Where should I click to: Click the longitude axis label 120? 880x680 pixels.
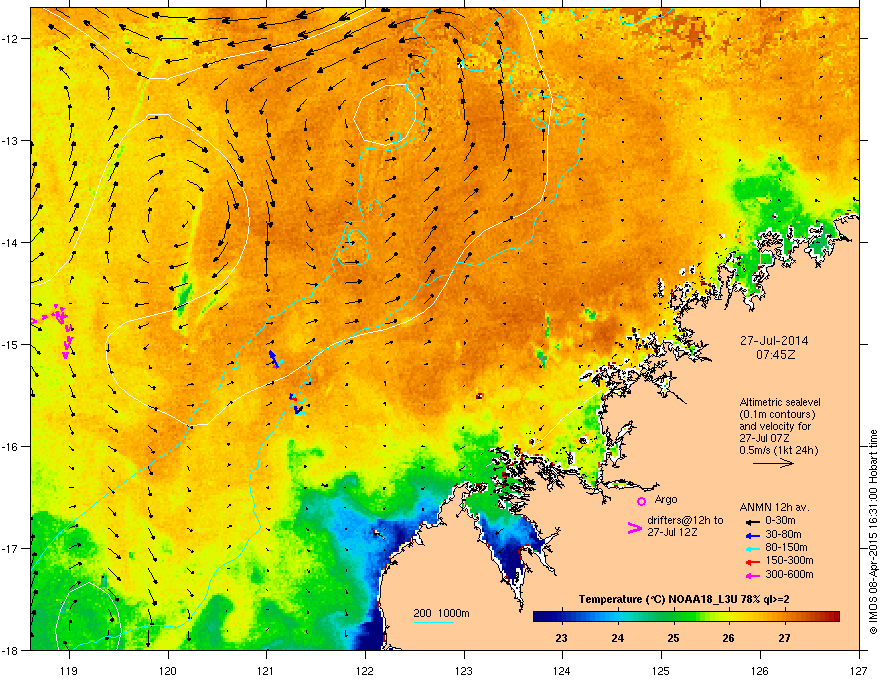click(x=168, y=670)
